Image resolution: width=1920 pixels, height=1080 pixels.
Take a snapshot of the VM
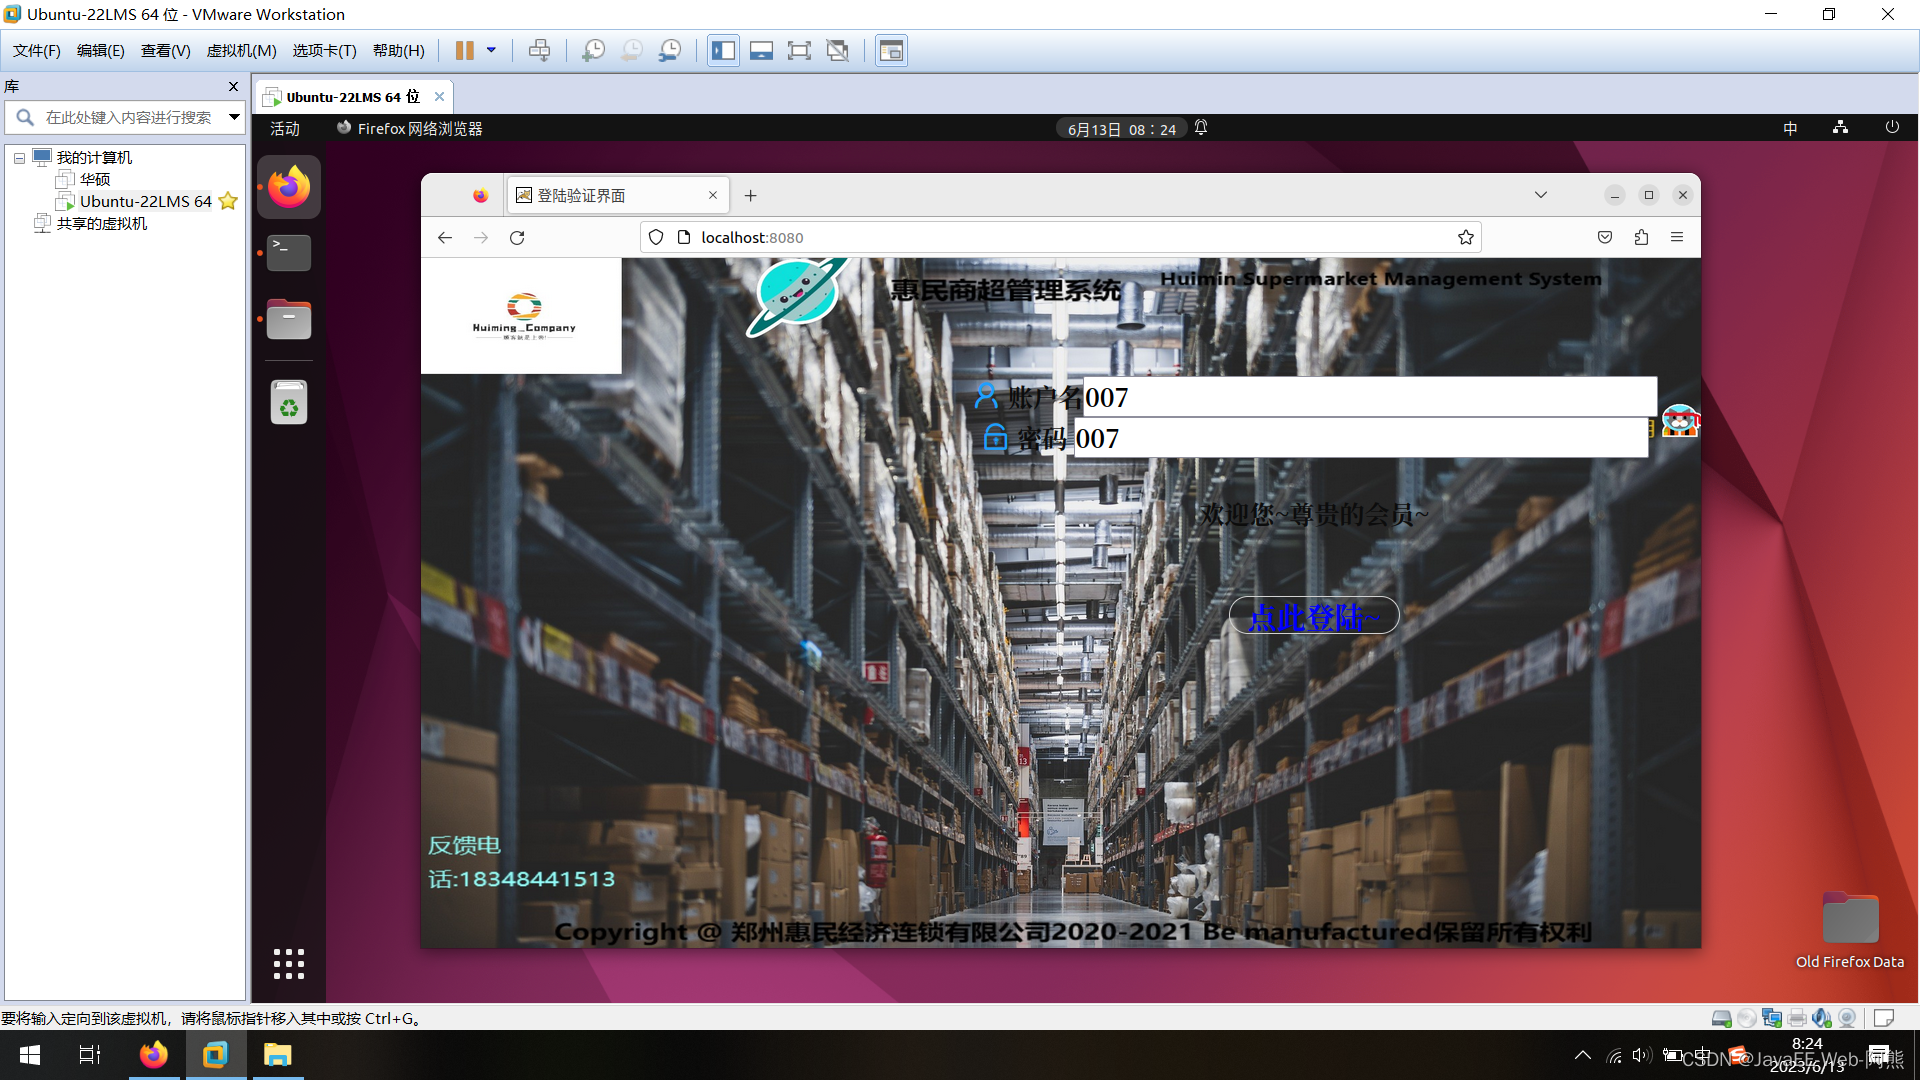tap(593, 50)
